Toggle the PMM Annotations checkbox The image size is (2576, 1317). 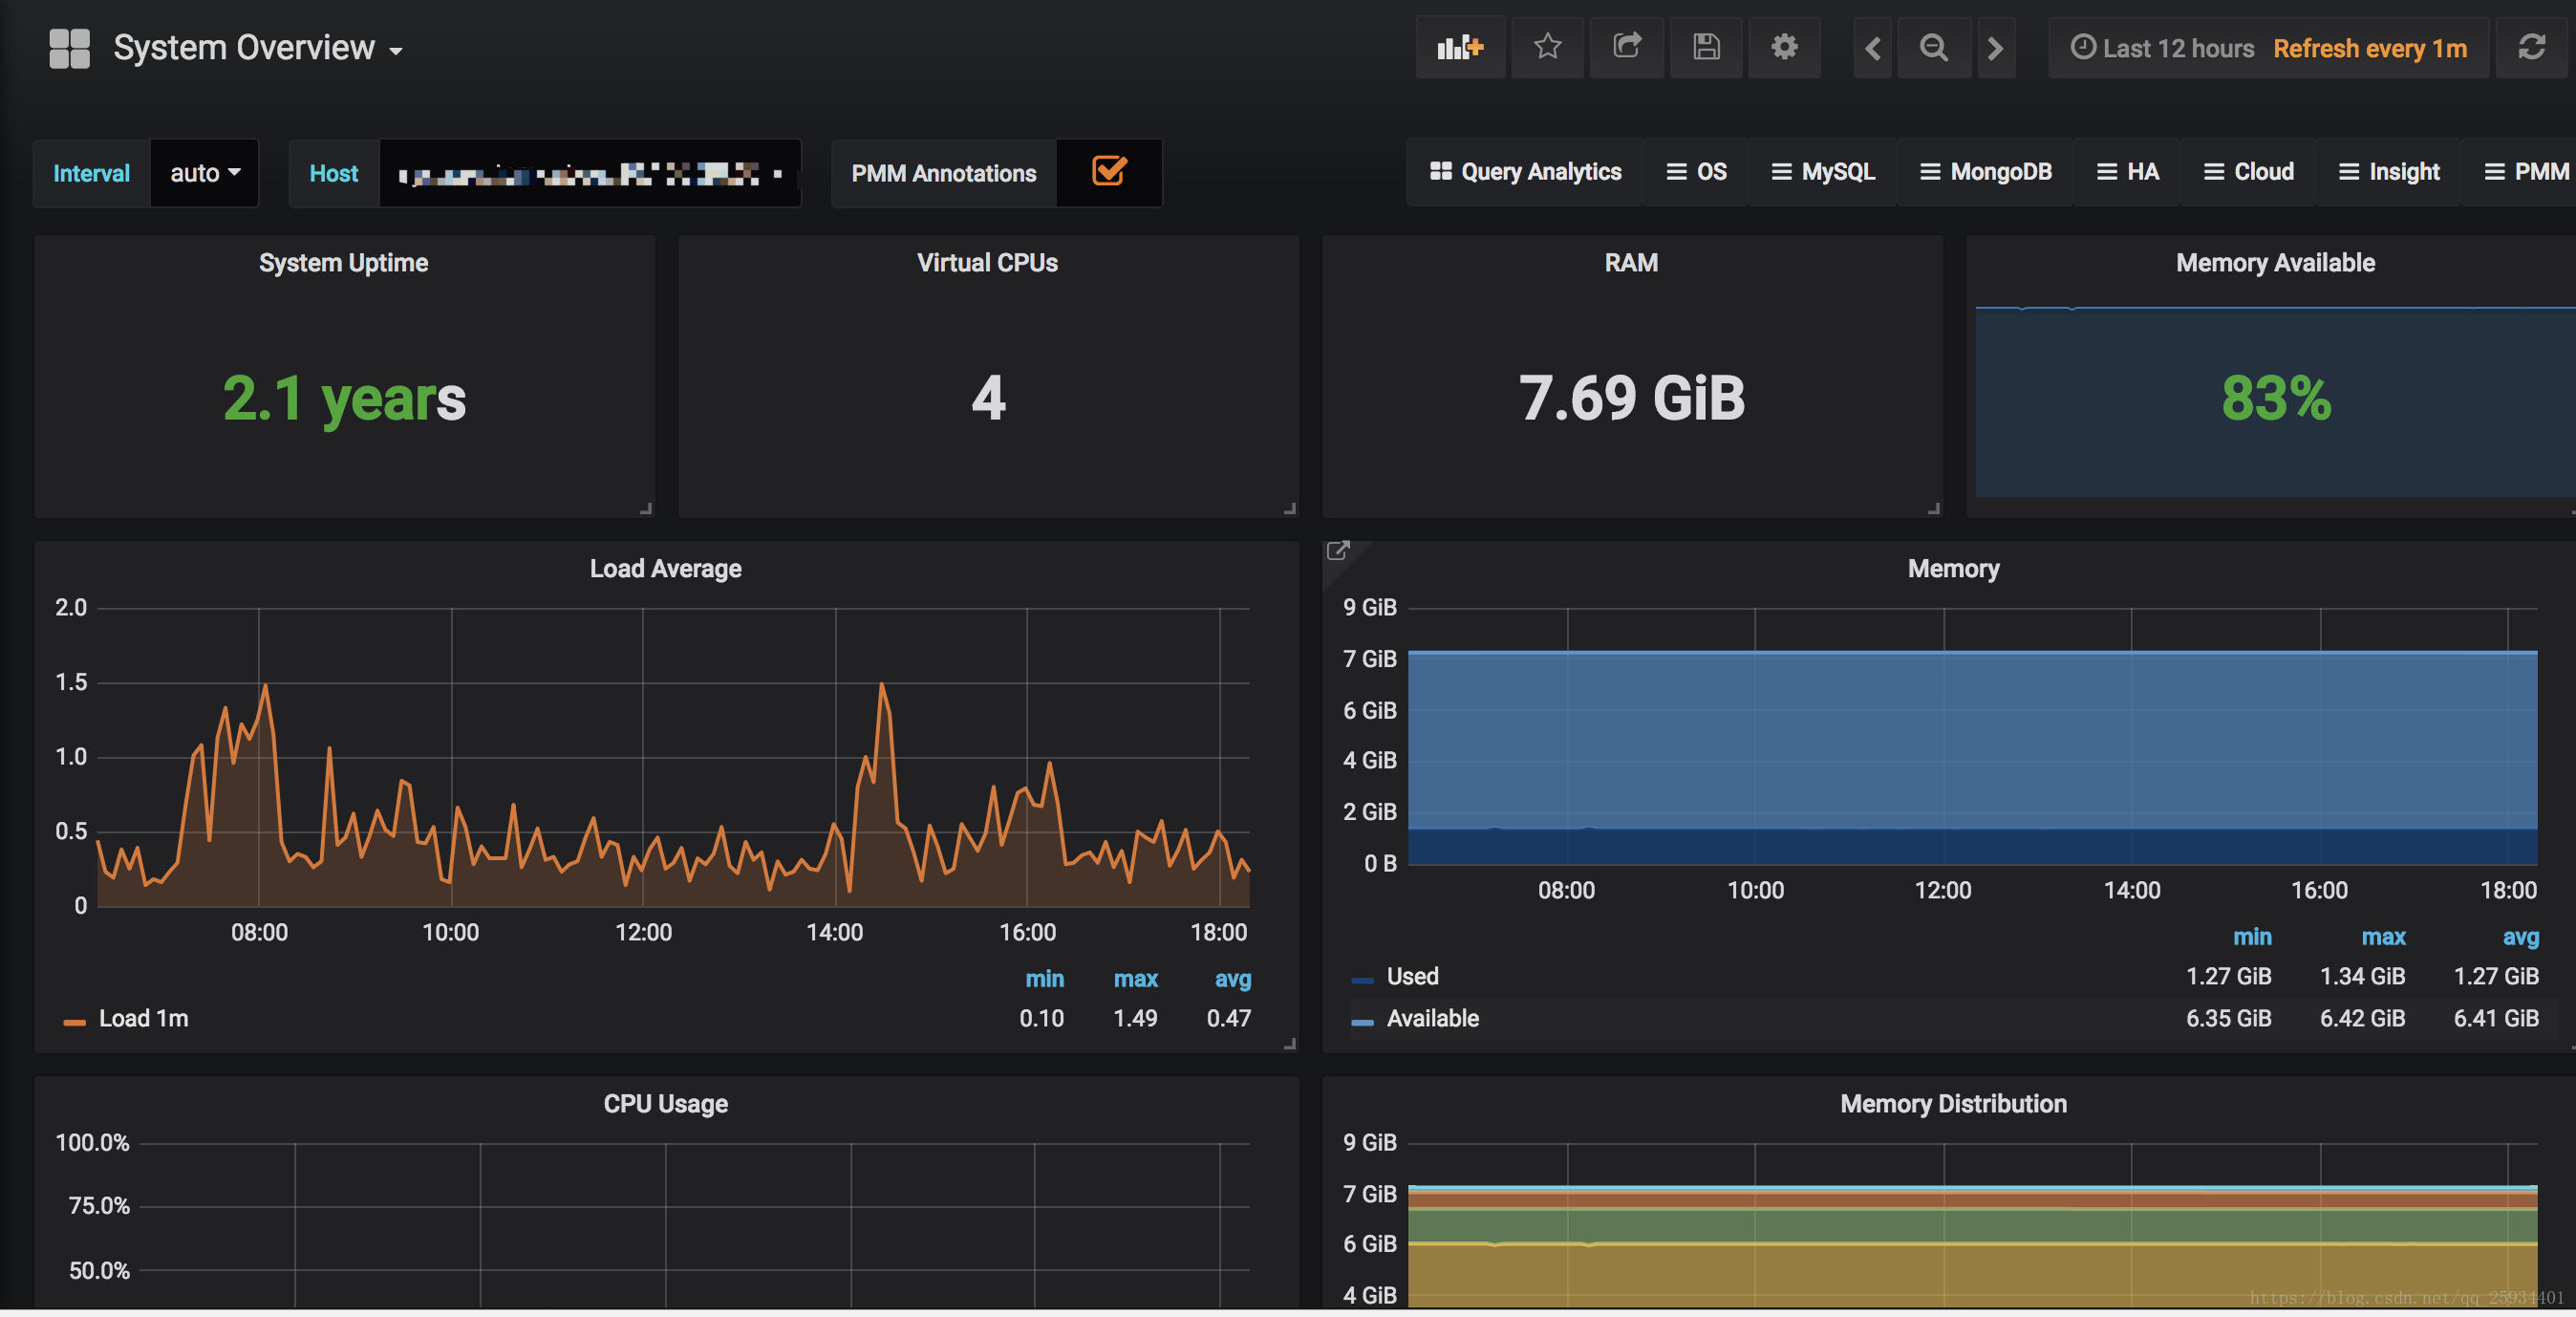tap(1109, 172)
